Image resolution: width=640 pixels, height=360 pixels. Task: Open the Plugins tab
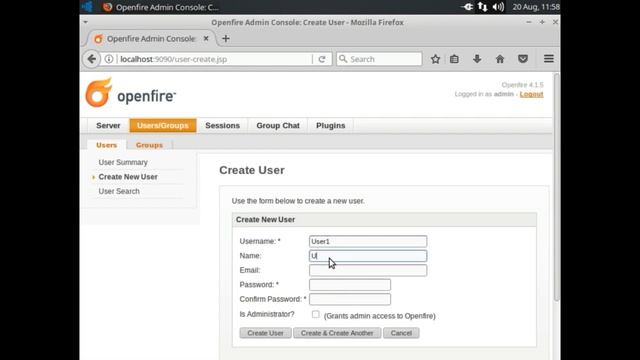[331, 126]
